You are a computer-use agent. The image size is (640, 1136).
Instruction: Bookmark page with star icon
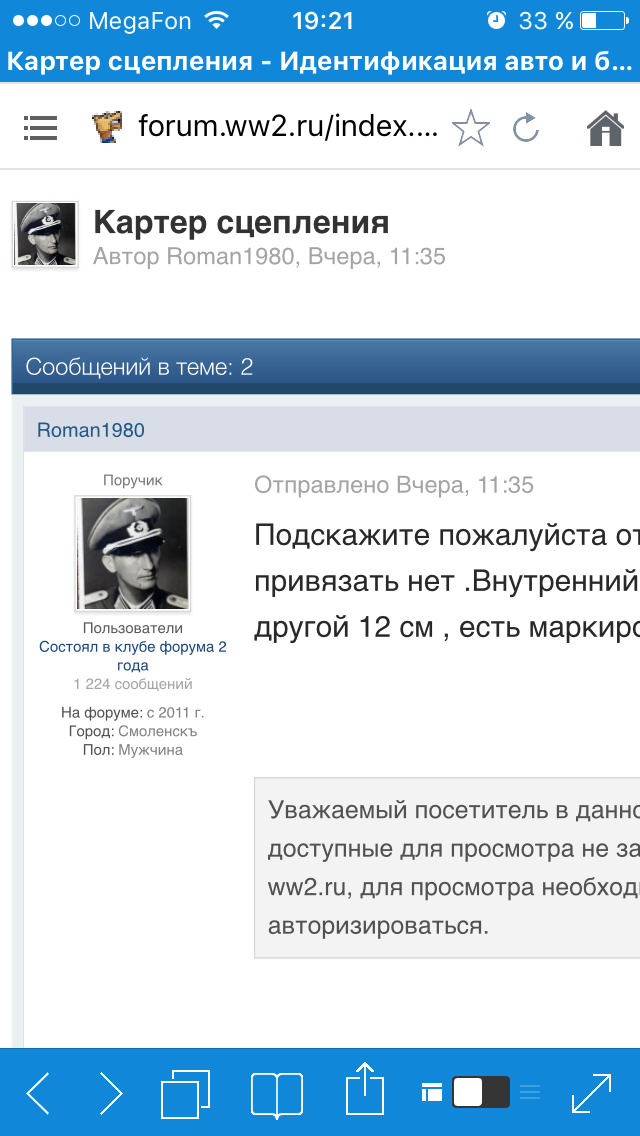click(471, 127)
